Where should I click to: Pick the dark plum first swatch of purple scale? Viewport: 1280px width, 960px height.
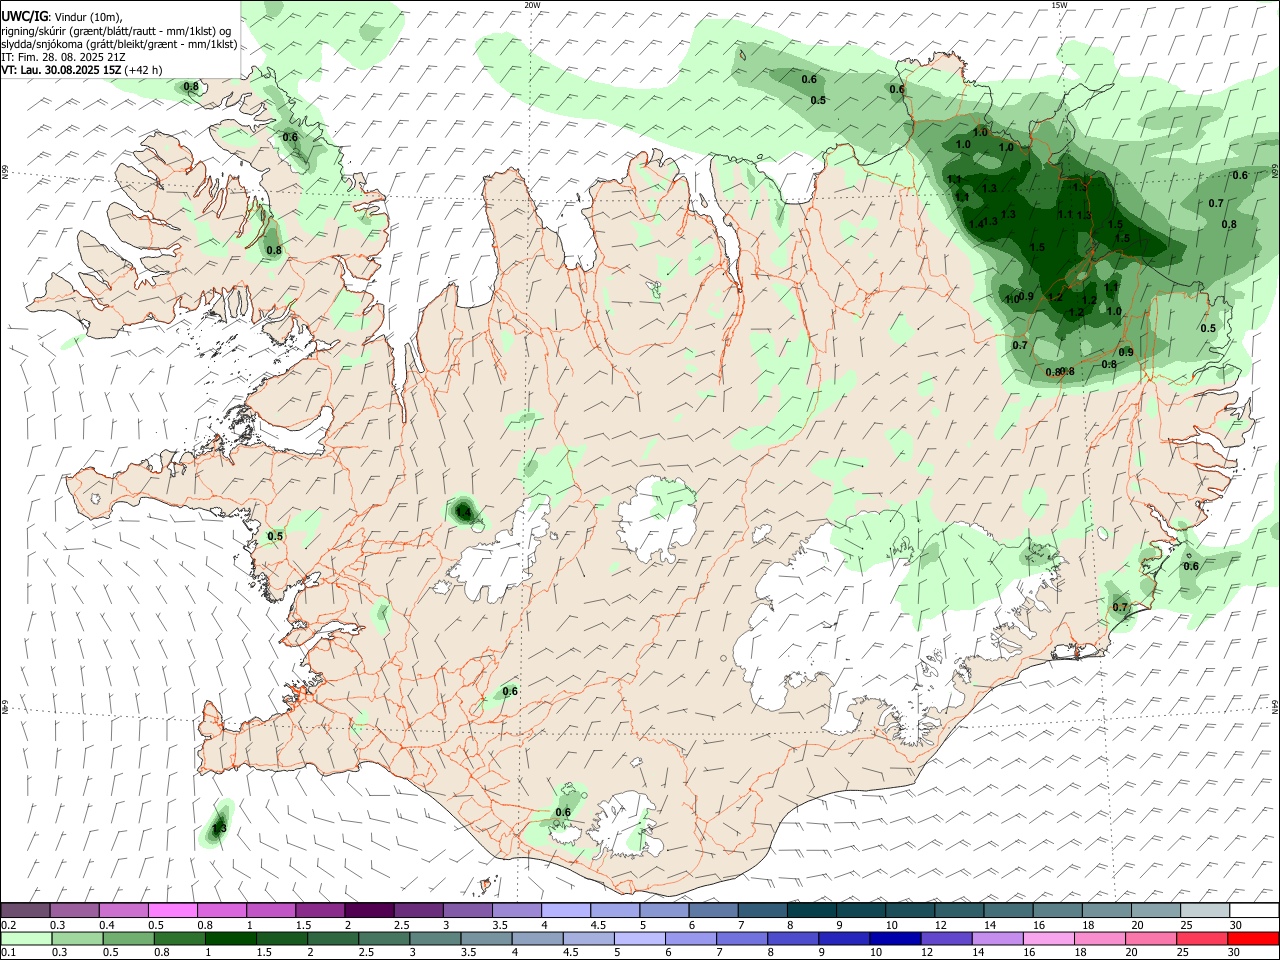pyautogui.click(x=25, y=910)
